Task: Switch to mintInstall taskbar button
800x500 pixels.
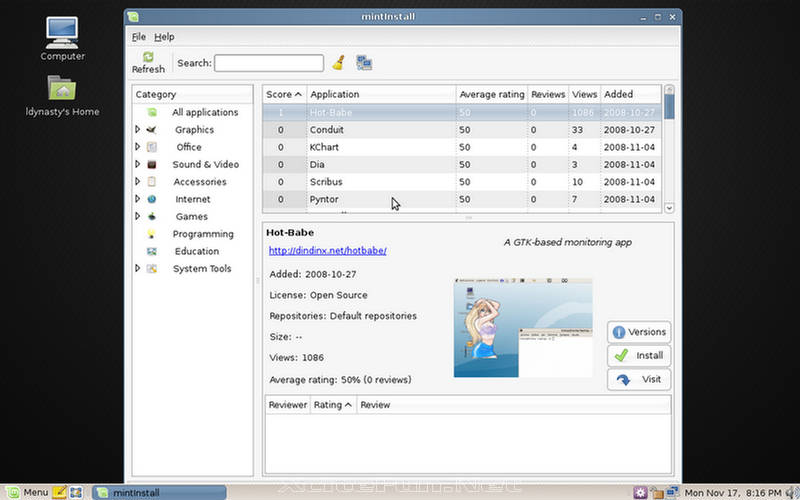Action: point(159,492)
